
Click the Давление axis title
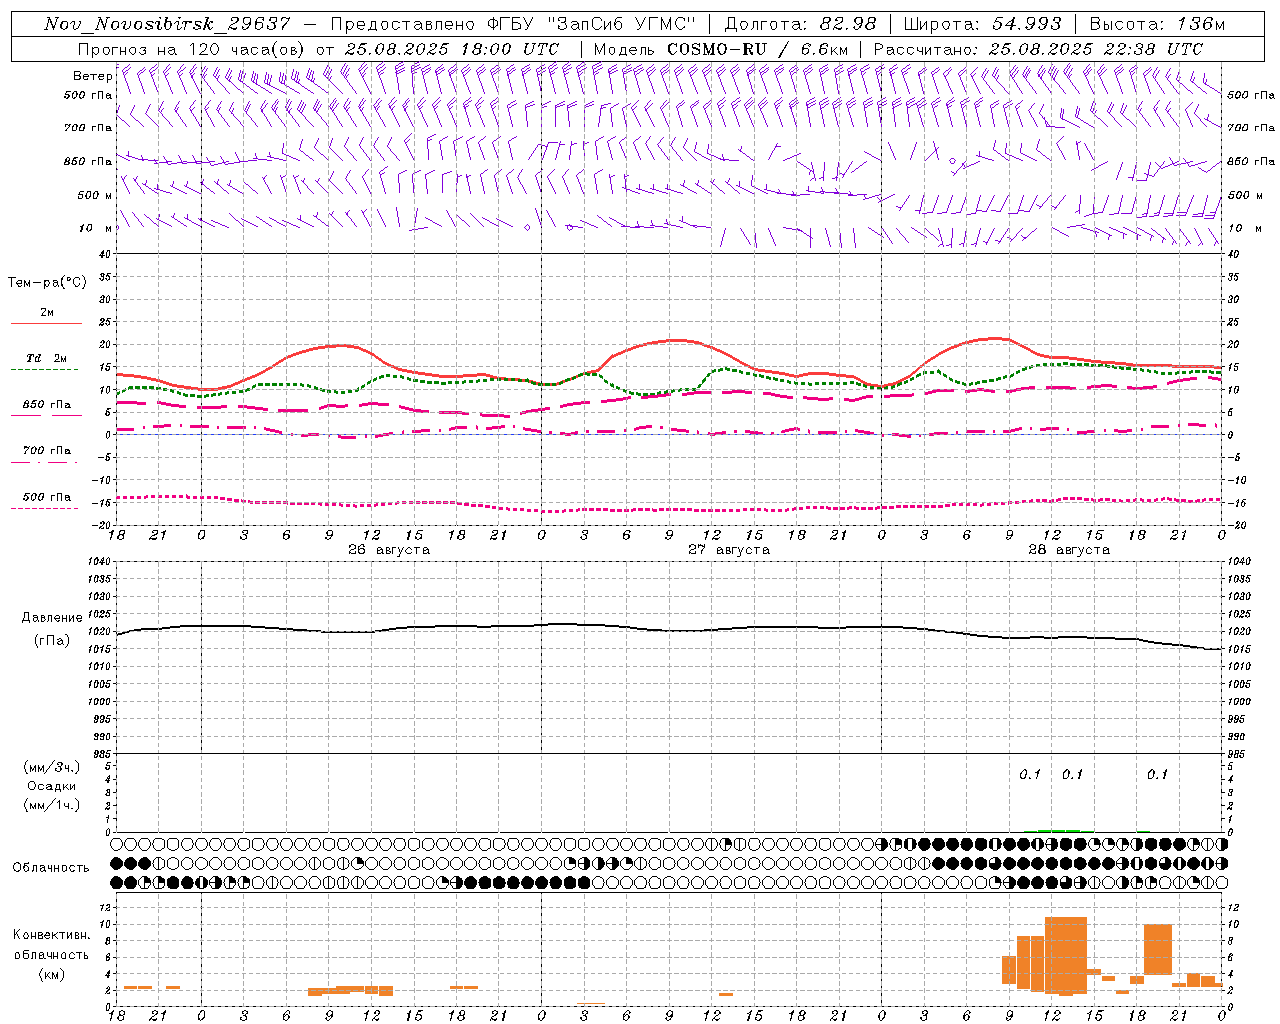52,618
